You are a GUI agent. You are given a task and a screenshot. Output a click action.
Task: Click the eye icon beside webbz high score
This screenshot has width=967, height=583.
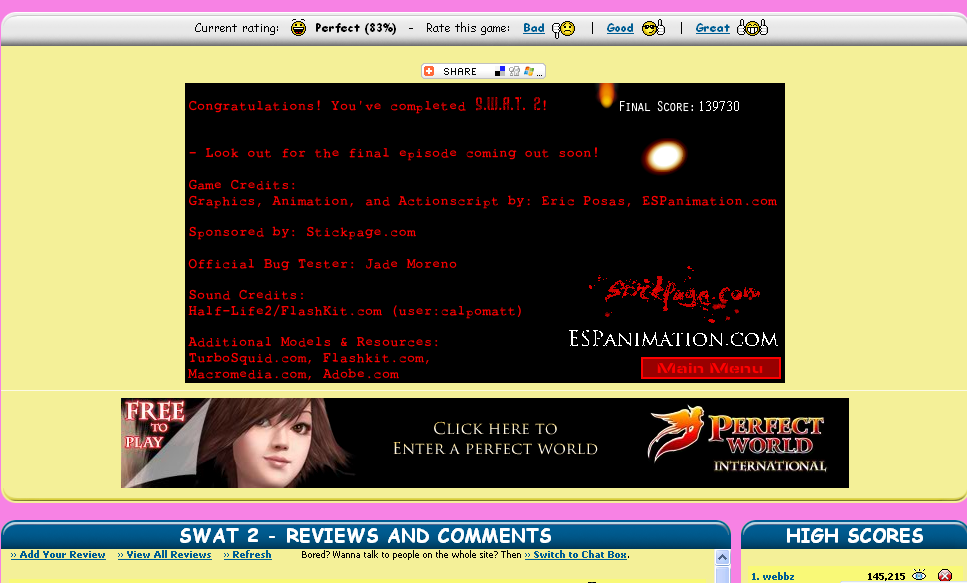pos(919,576)
